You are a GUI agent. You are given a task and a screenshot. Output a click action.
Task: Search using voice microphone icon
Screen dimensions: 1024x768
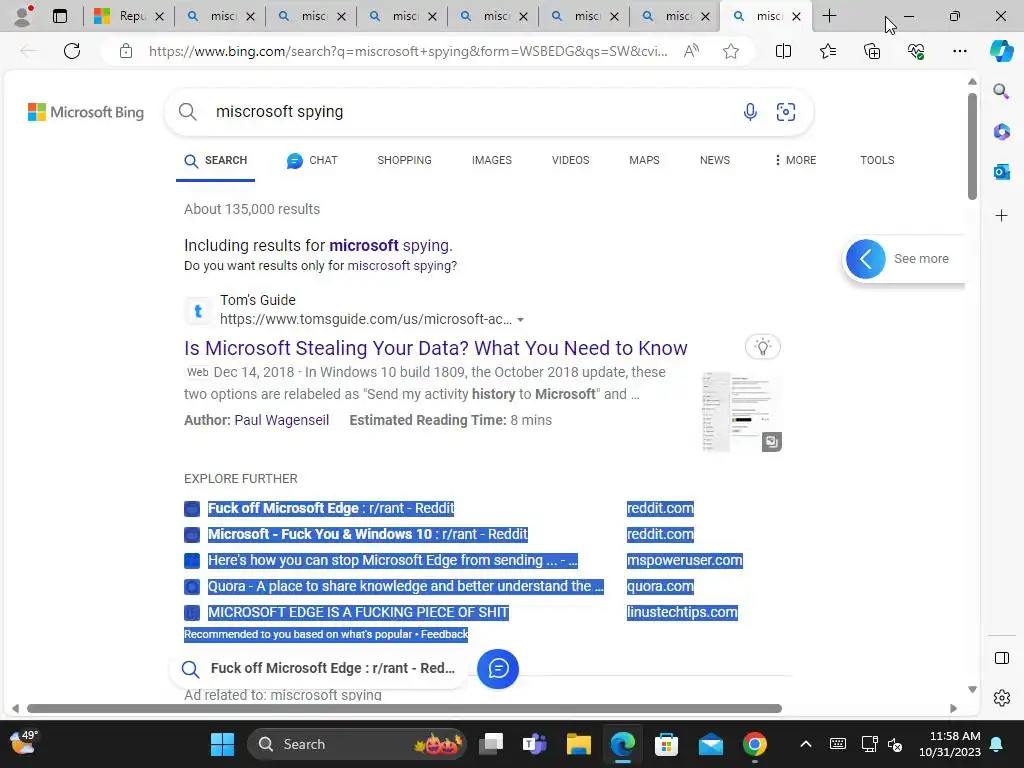coord(750,112)
